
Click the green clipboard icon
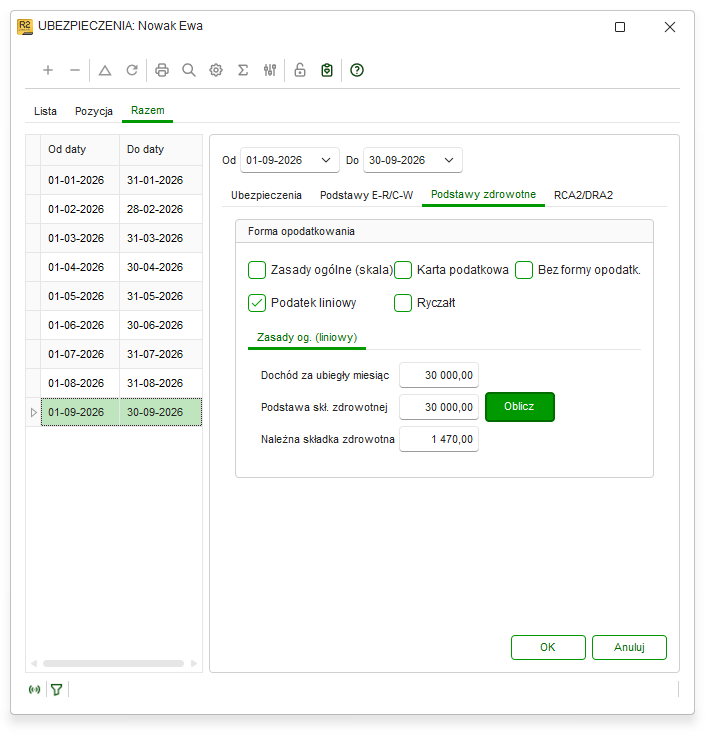click(x=327, y=70)
